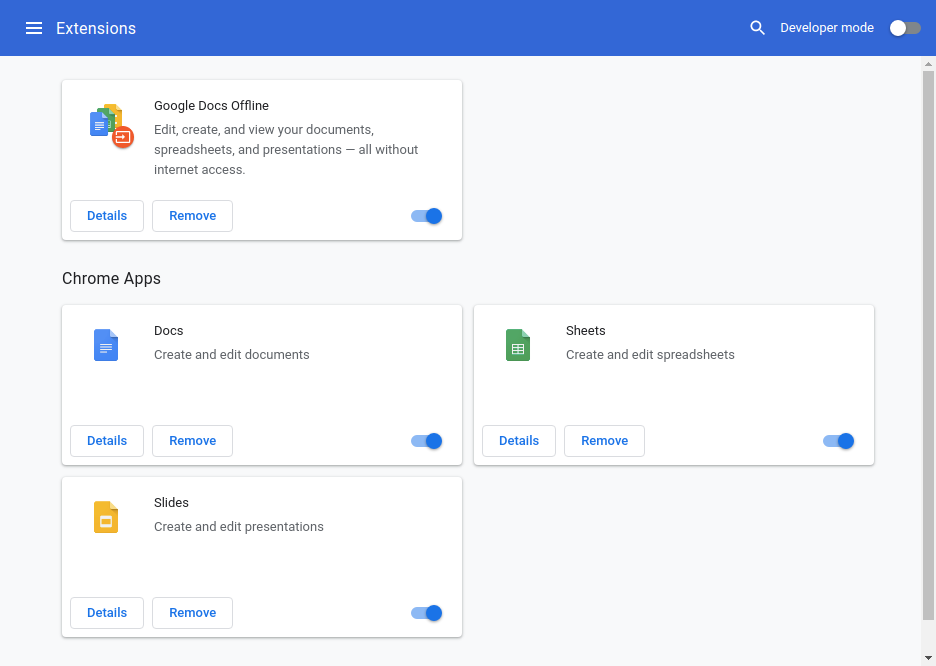The width and height of the screenshot is (936, 666).
Task: Click the search extensions magnifier icon
Action: click(757, 28)
